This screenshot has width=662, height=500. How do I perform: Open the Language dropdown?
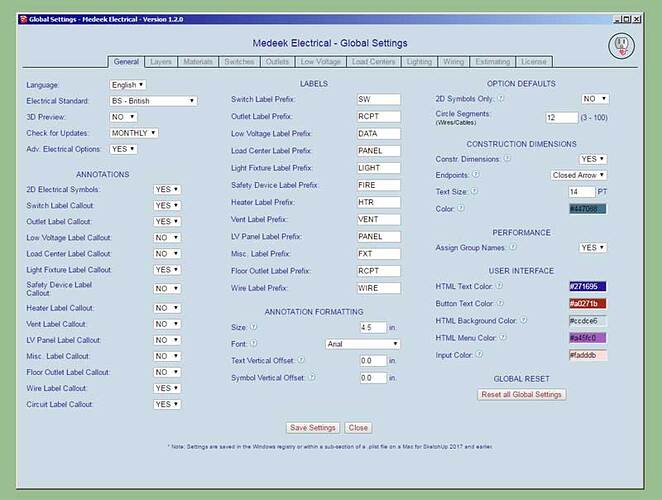pos(128,85)
